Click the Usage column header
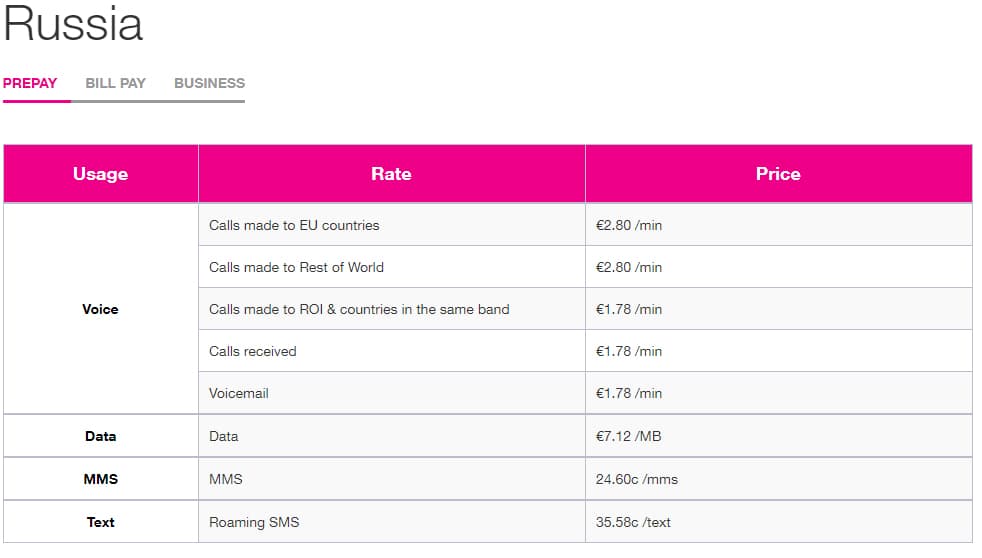 click(100, 174)
